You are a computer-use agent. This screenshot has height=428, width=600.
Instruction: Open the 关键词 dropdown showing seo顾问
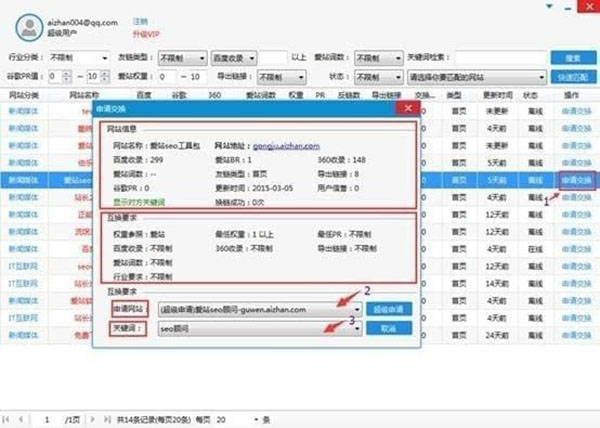point(356,328)
